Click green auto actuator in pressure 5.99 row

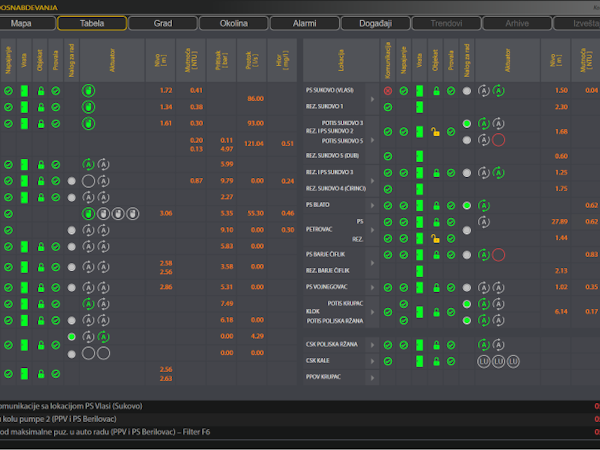click(88, 165)
